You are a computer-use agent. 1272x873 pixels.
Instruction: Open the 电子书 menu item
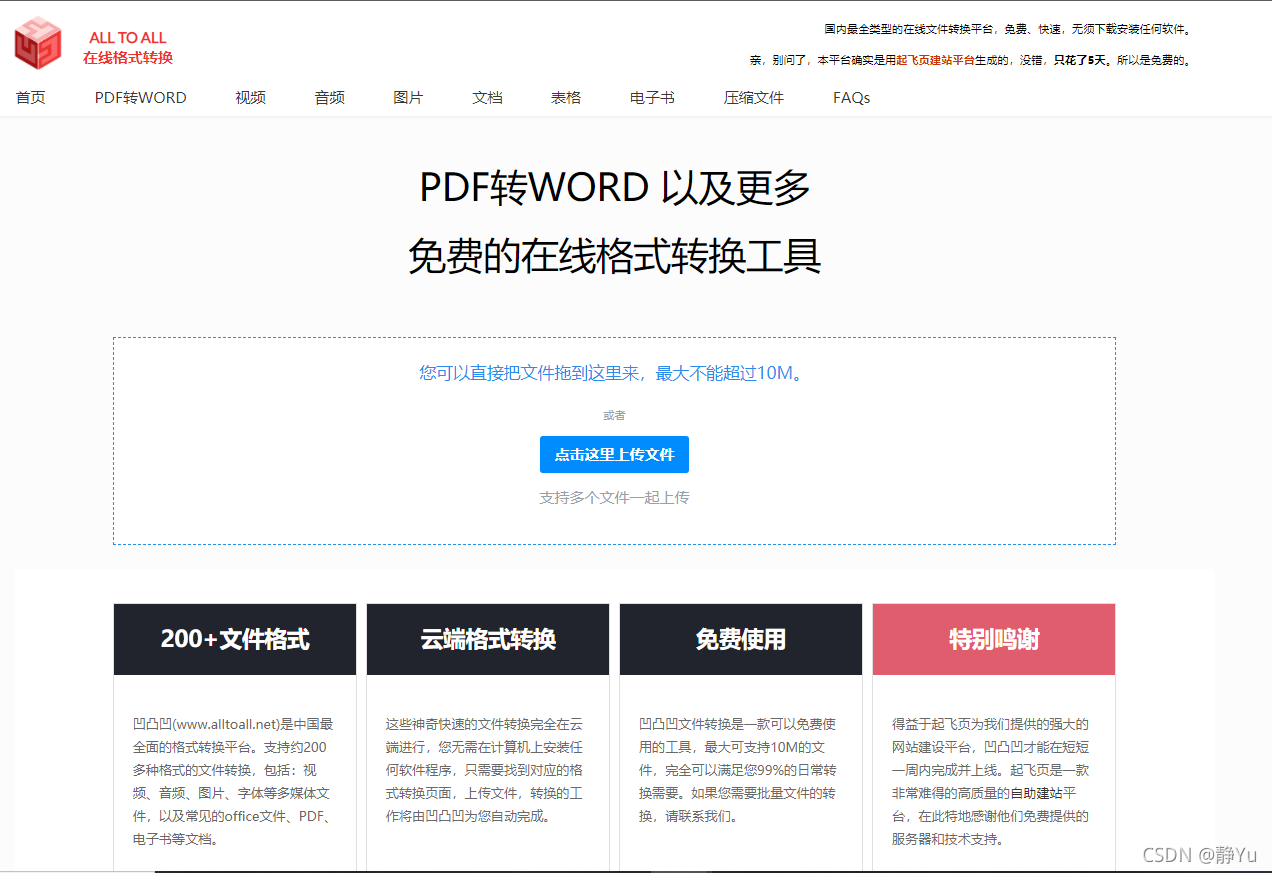click(x=652, y=98)
